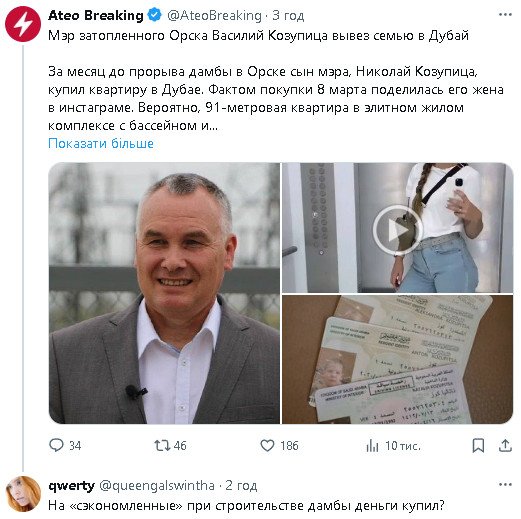The width and height of the screenshot is (521, 519).
Task: Play the video of woman in elevator
Action: [397, 228]
